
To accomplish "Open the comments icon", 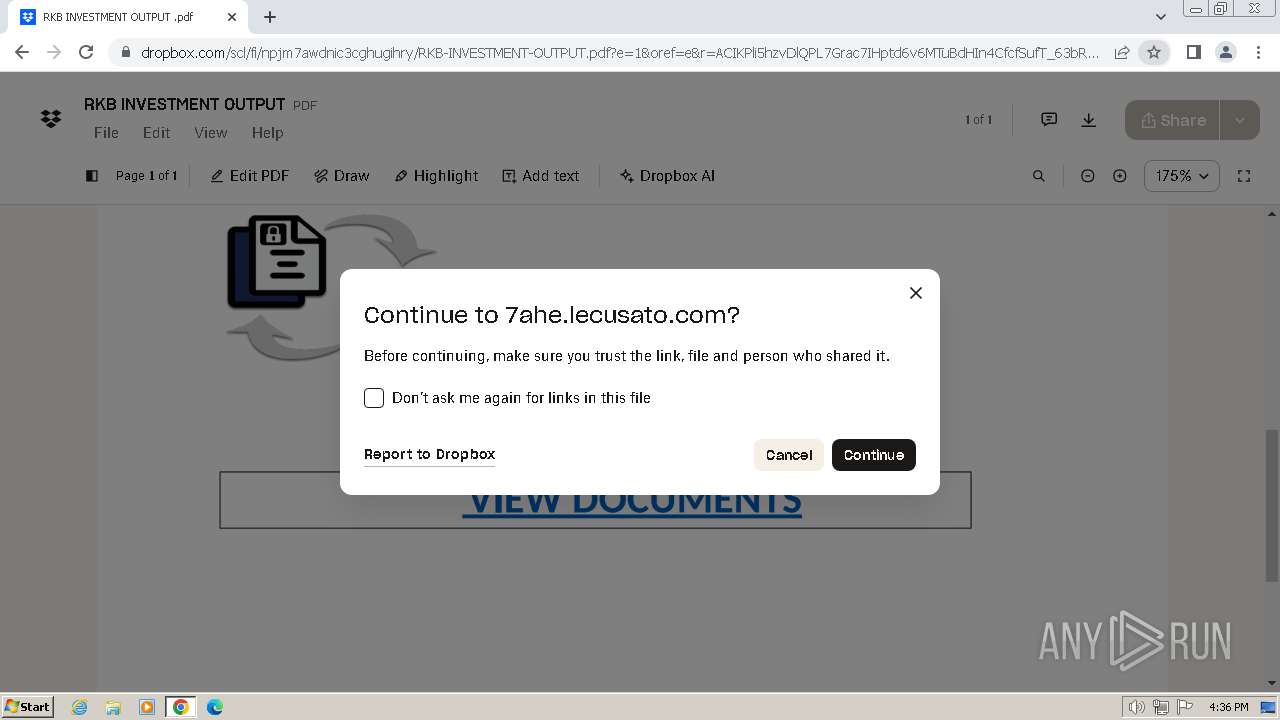I will click(x=1049, y=120).
